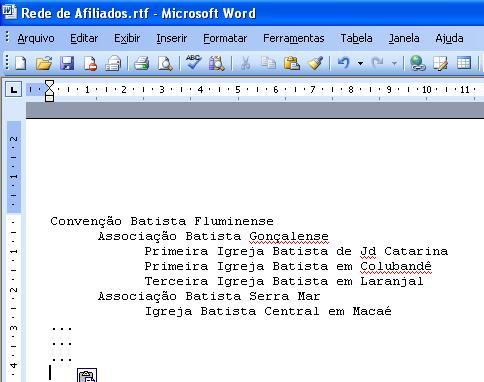The width and height of the screenshot is (484, 382).
Task: Expand the redo history dropdown arrow
Action: (x=394, y=63)
